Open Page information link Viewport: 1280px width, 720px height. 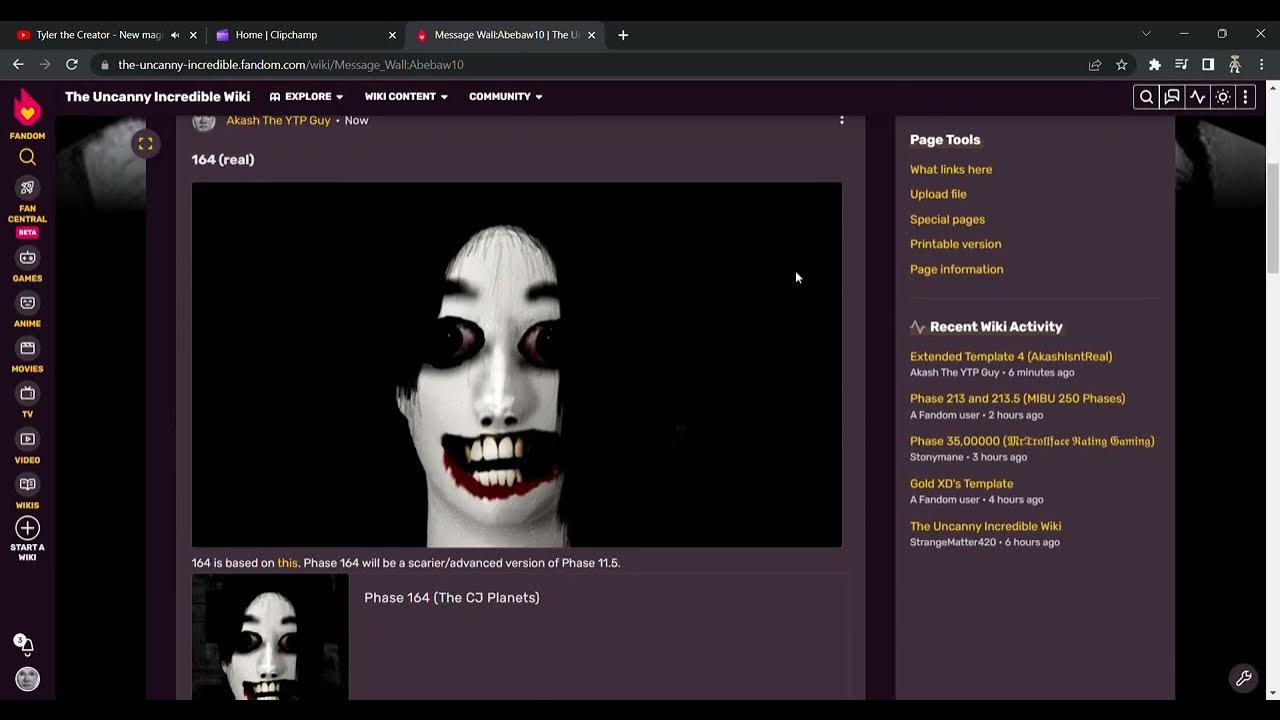point(956,269)
